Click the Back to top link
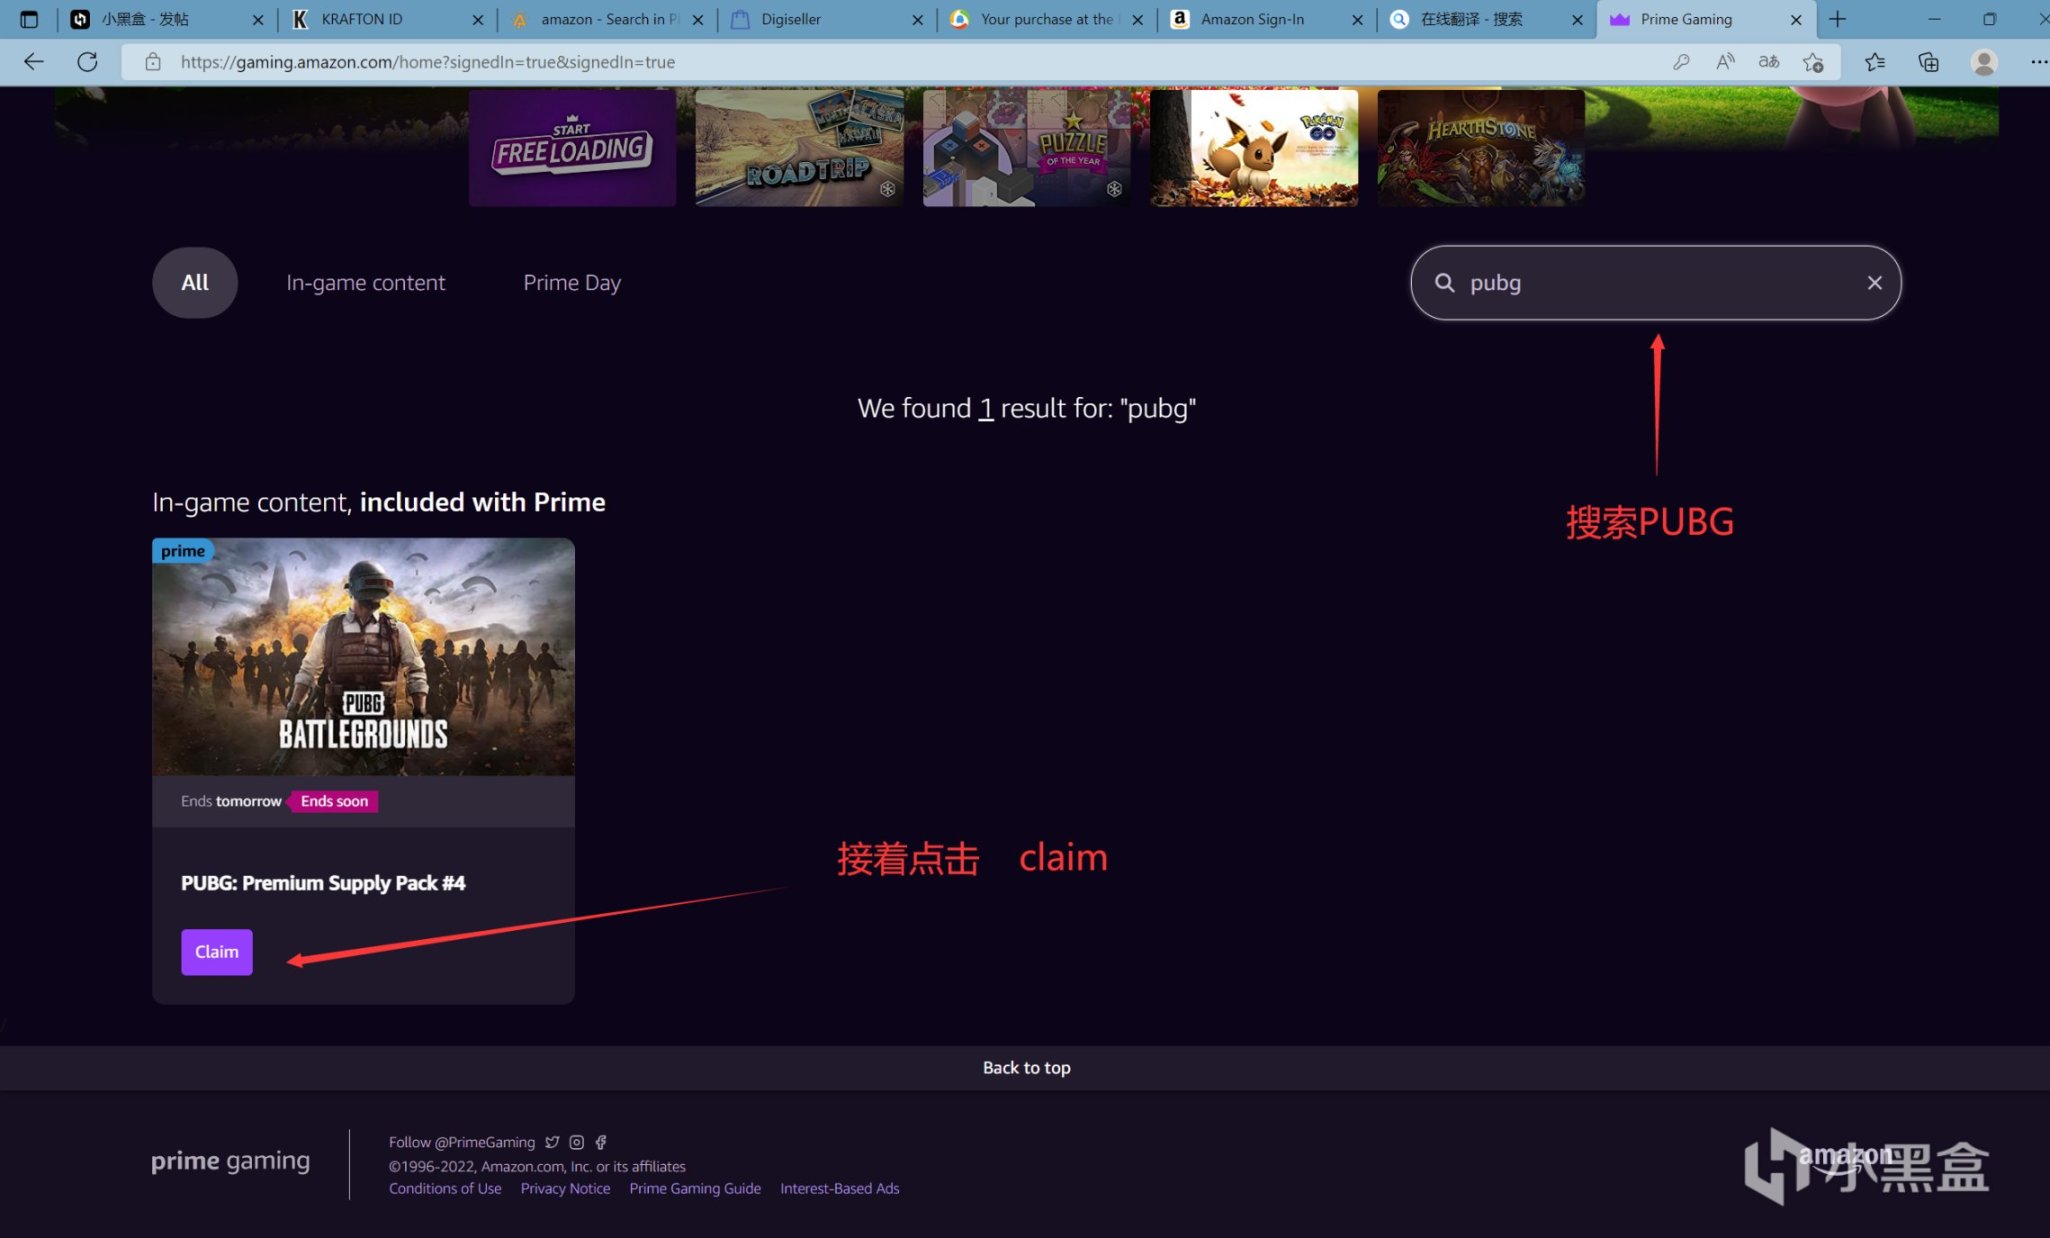 click(x=1025, y=1067)
